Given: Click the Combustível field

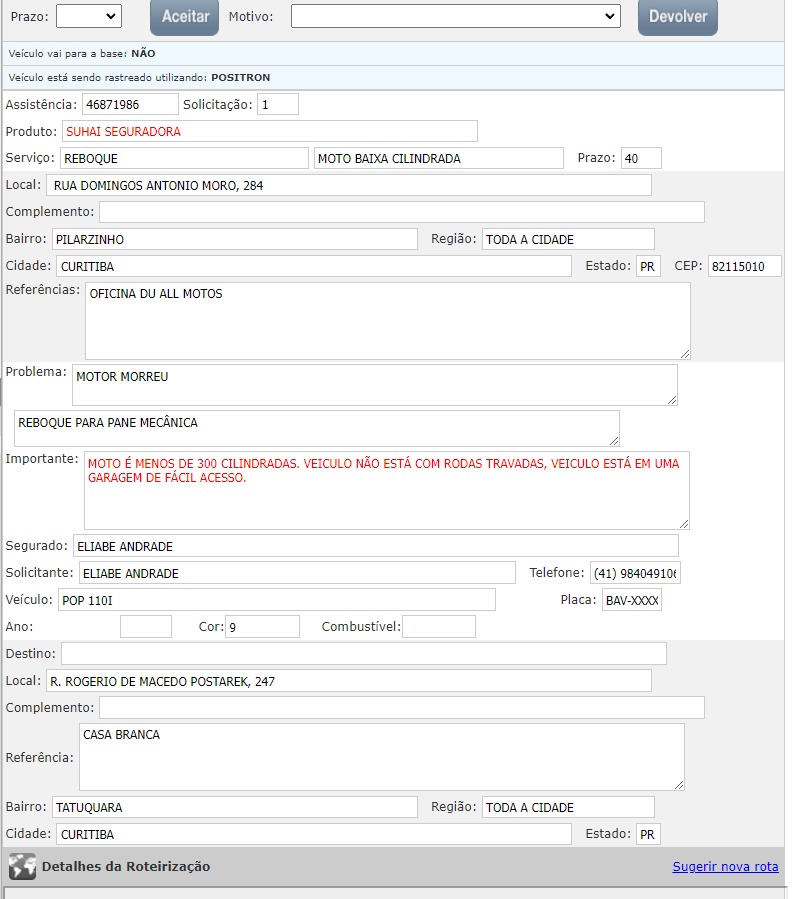Looking at the screenshot, I should pos(438,627).
